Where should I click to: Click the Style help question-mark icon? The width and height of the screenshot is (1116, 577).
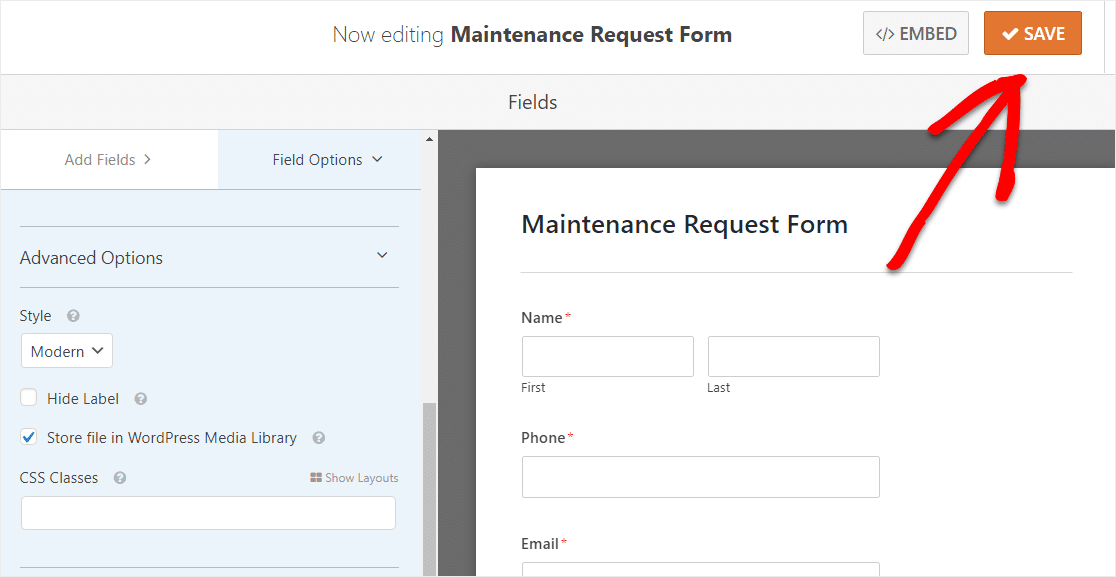point(73,316)
